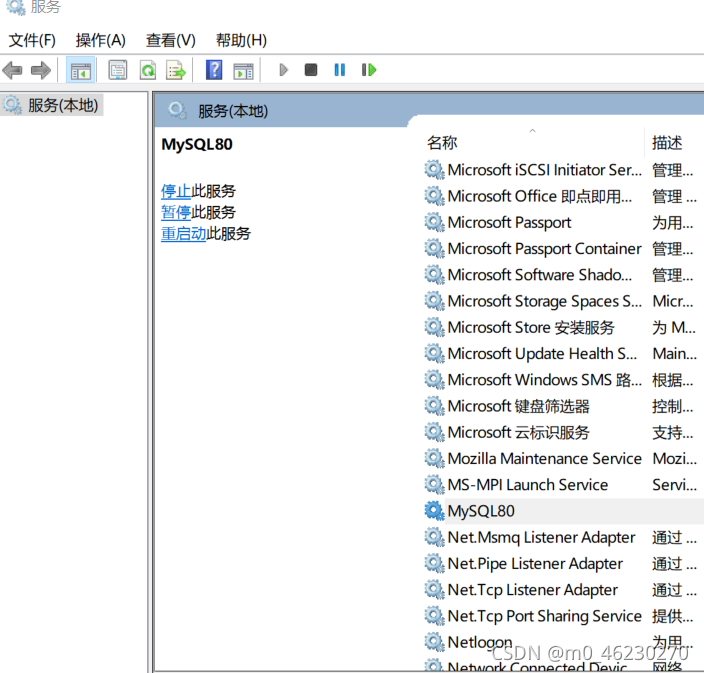Open the 文件(F) menu
Image resolution: width=704 pixels, height=673 pixels.
tap(32, 40)
